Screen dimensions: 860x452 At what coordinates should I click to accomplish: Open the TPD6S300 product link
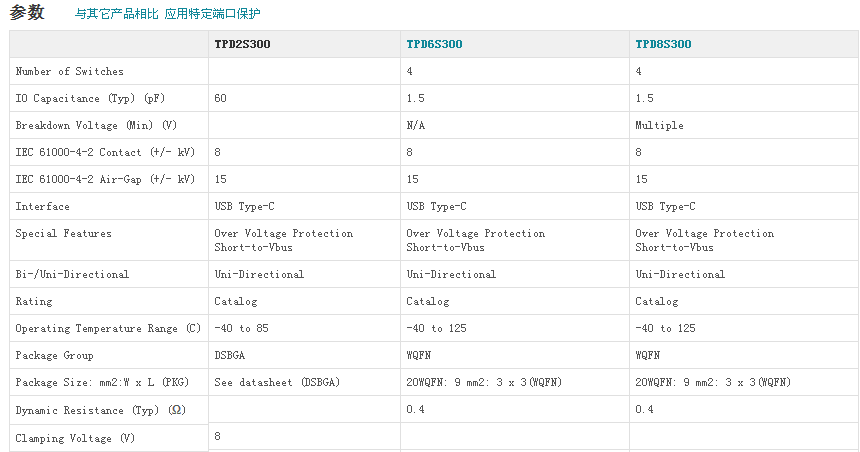[x=434, y=44]
